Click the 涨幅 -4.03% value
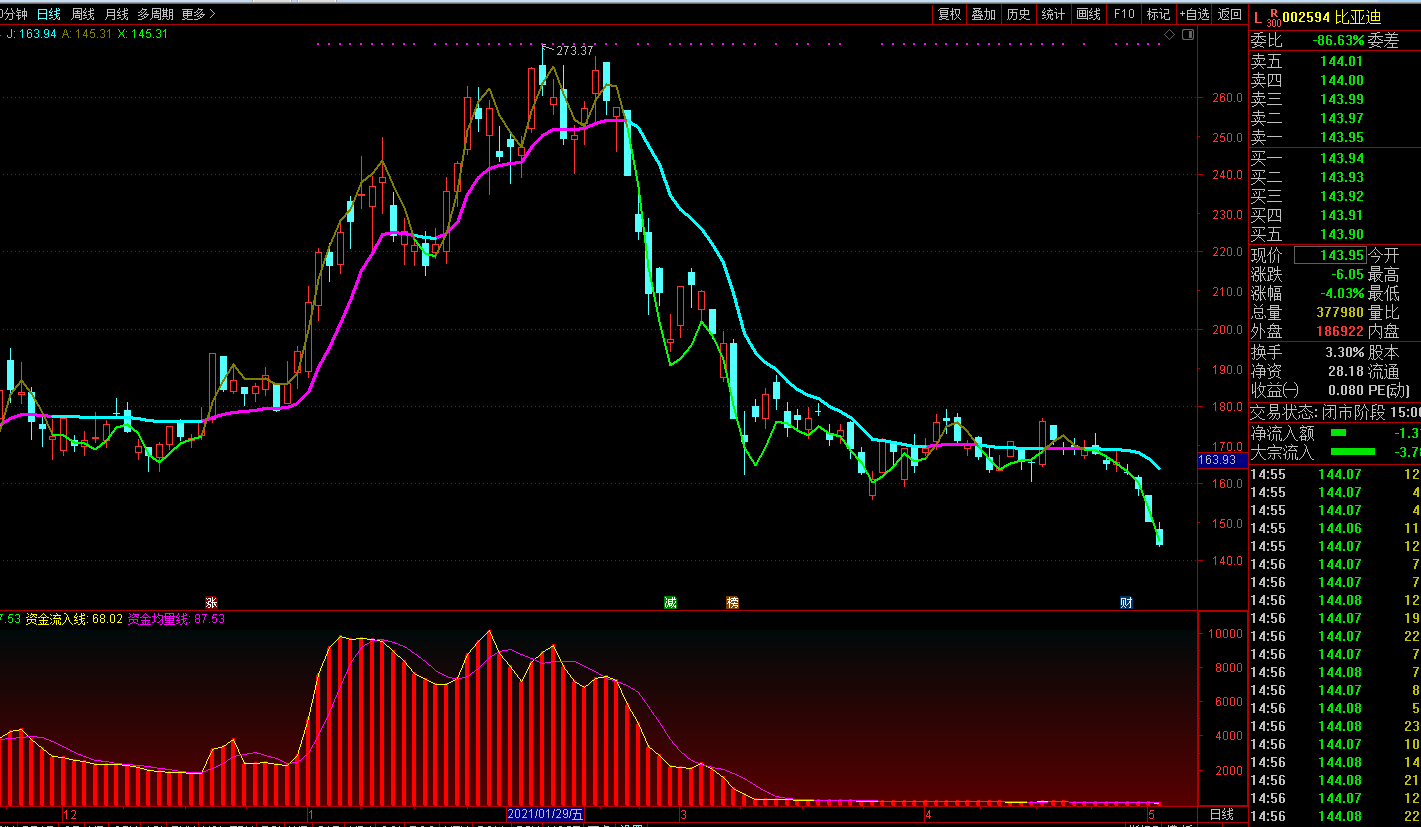Viewport: 1421px width, 827px height. coord(1343,293)
